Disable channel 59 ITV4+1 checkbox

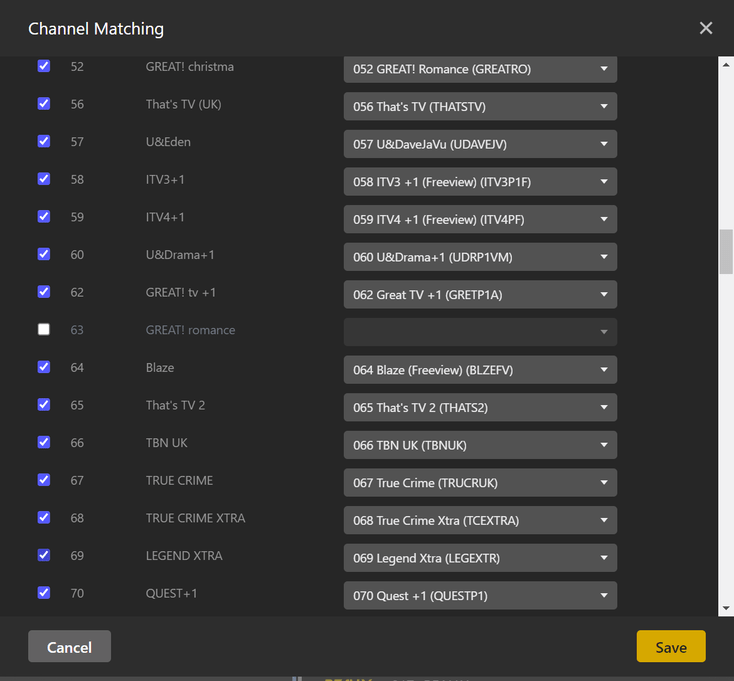click(44, 217)
